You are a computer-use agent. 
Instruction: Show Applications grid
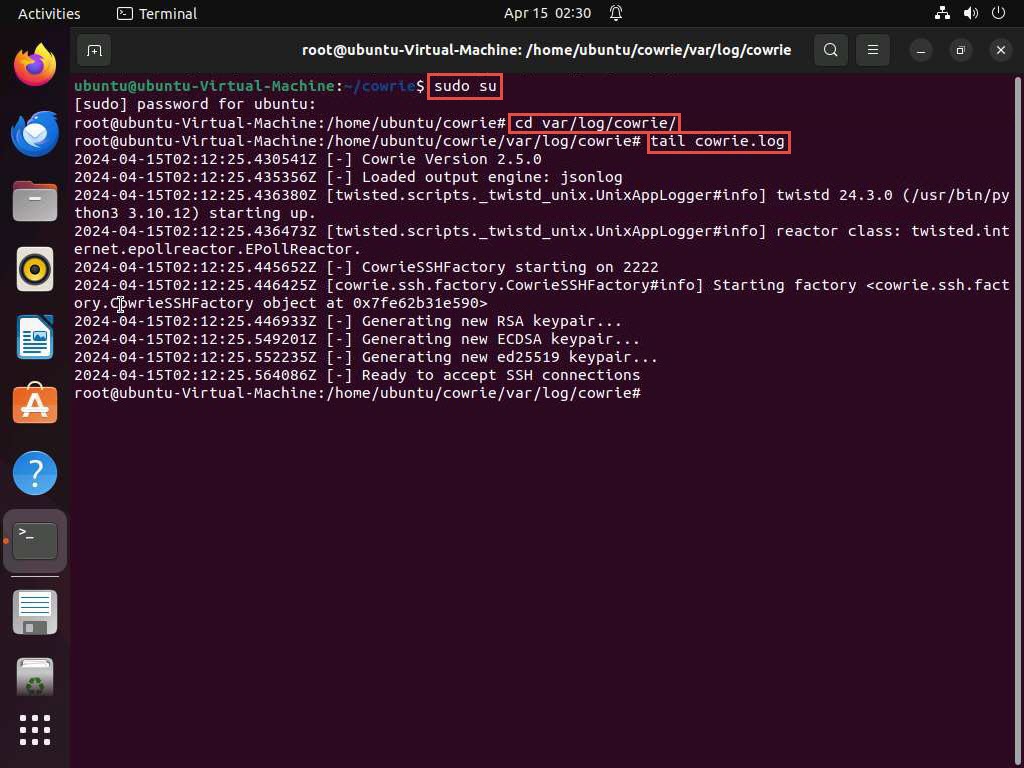(35, 729)
